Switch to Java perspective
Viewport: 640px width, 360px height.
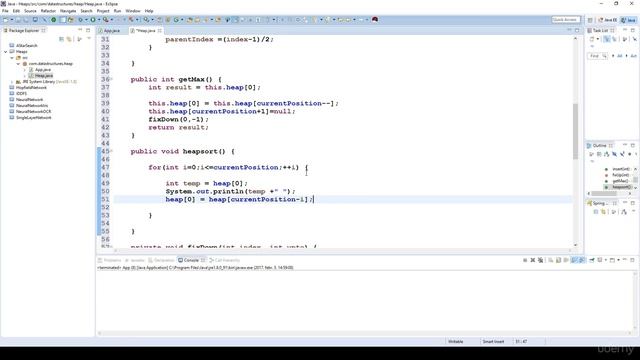629,20
